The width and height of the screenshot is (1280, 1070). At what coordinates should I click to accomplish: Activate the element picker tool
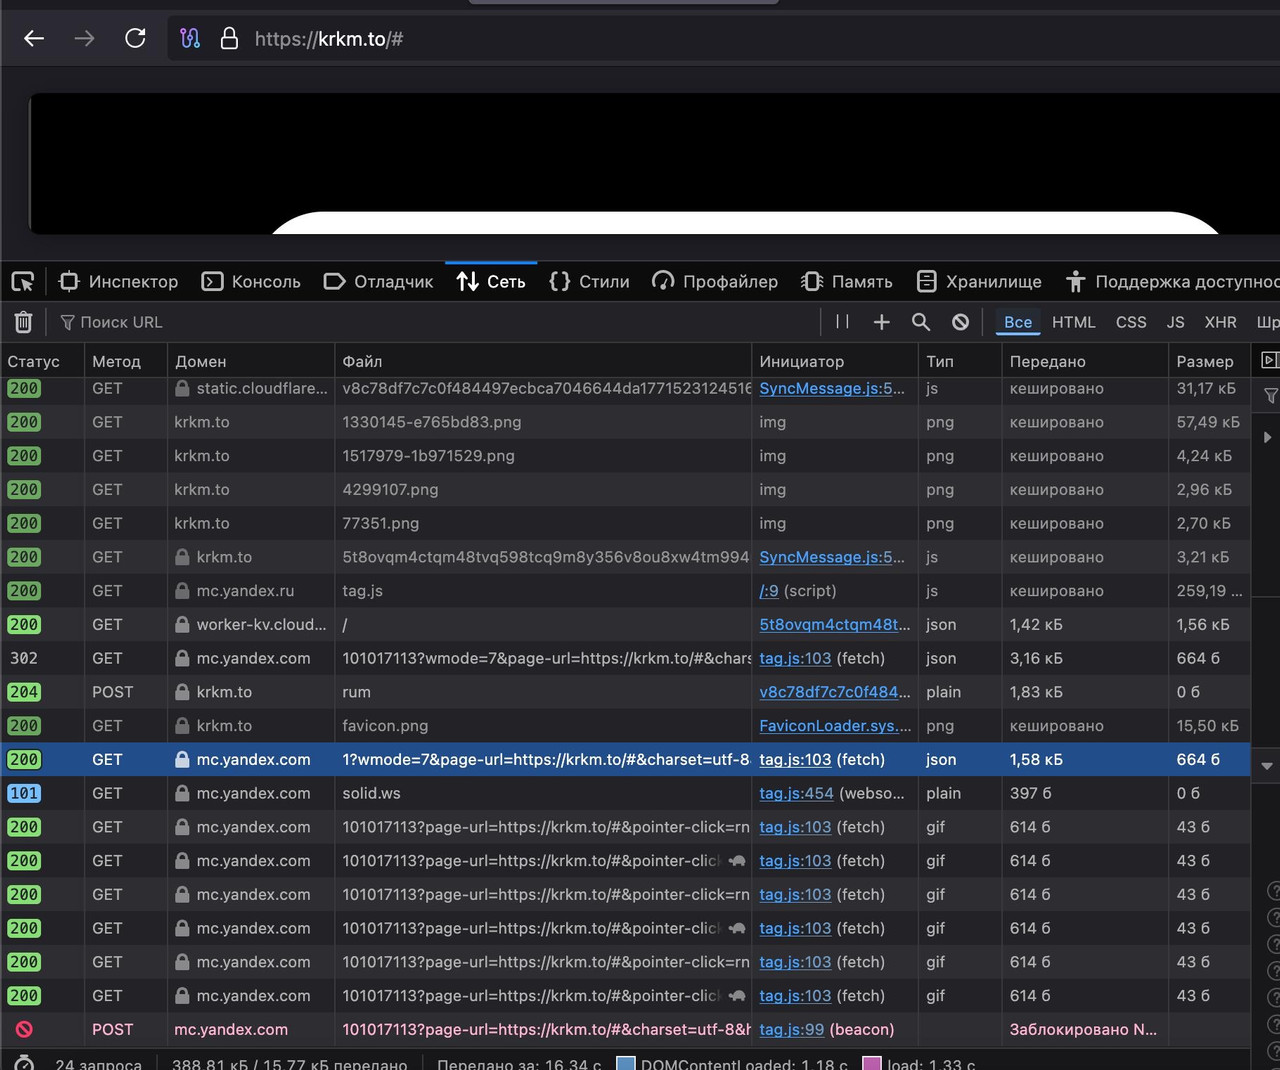click(23, 282)
